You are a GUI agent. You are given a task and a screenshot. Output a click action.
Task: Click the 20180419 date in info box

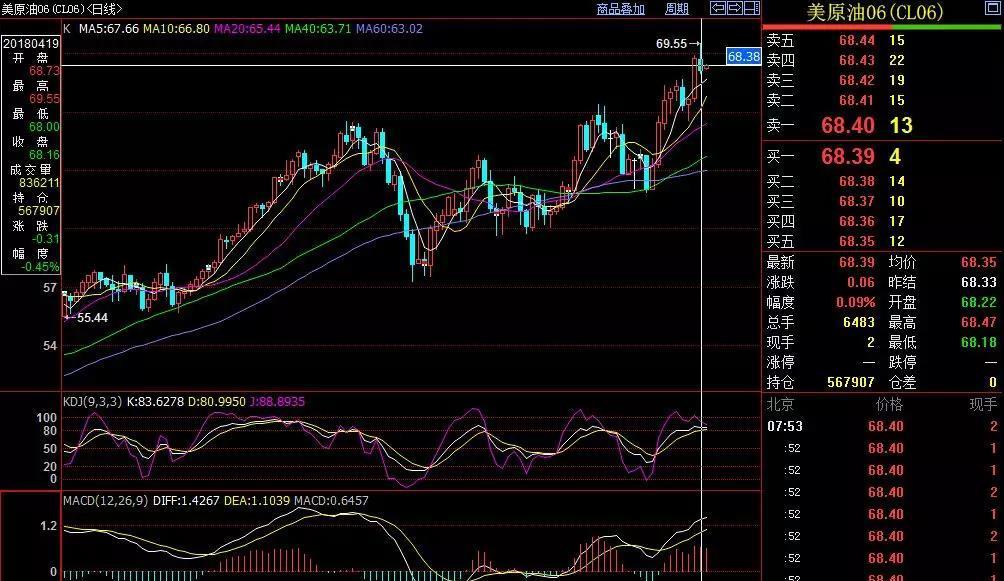[x=31, y=44]
